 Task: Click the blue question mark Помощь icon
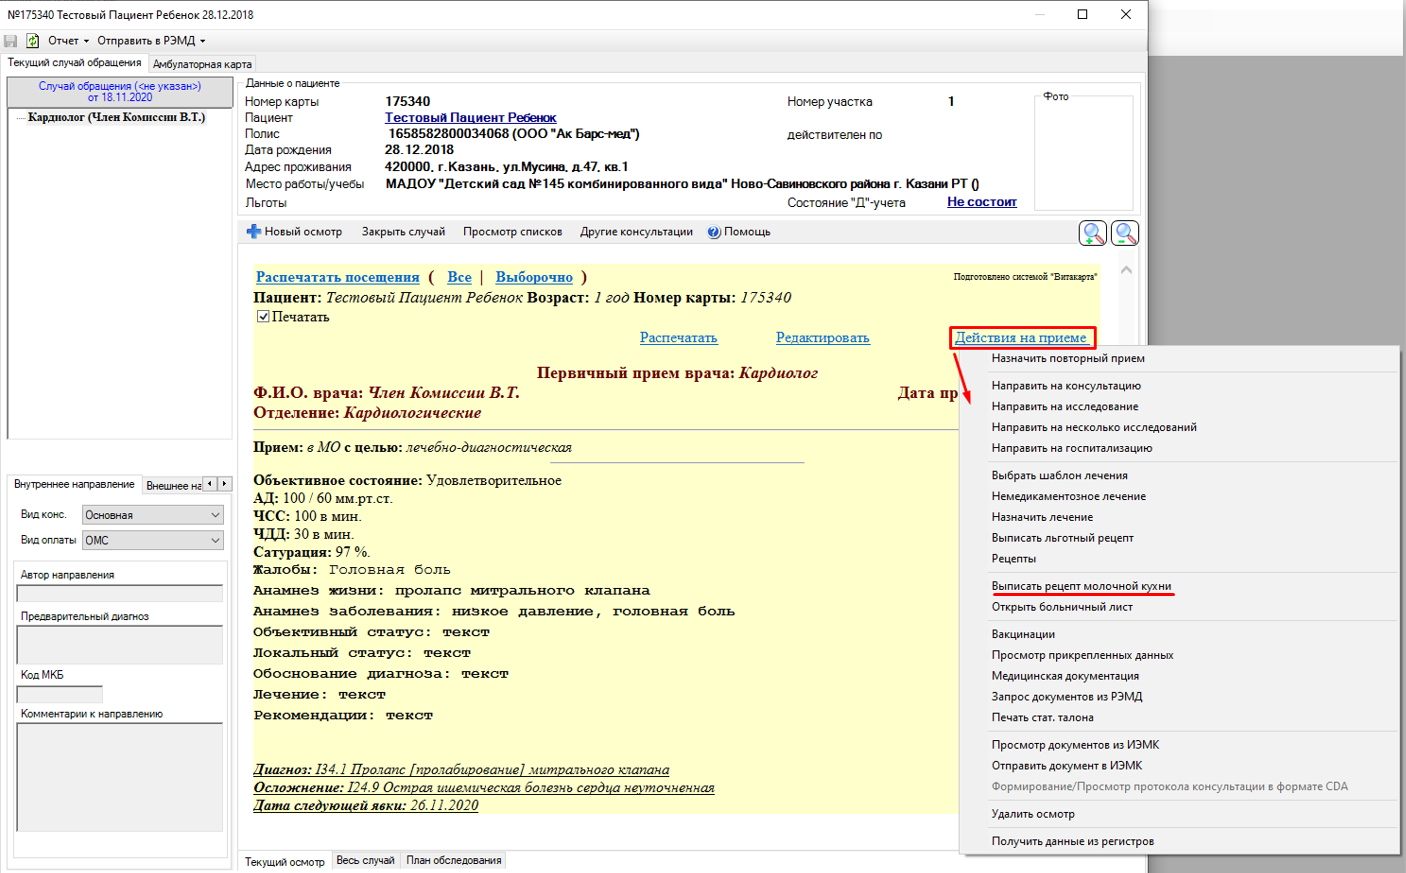[714, 232]
